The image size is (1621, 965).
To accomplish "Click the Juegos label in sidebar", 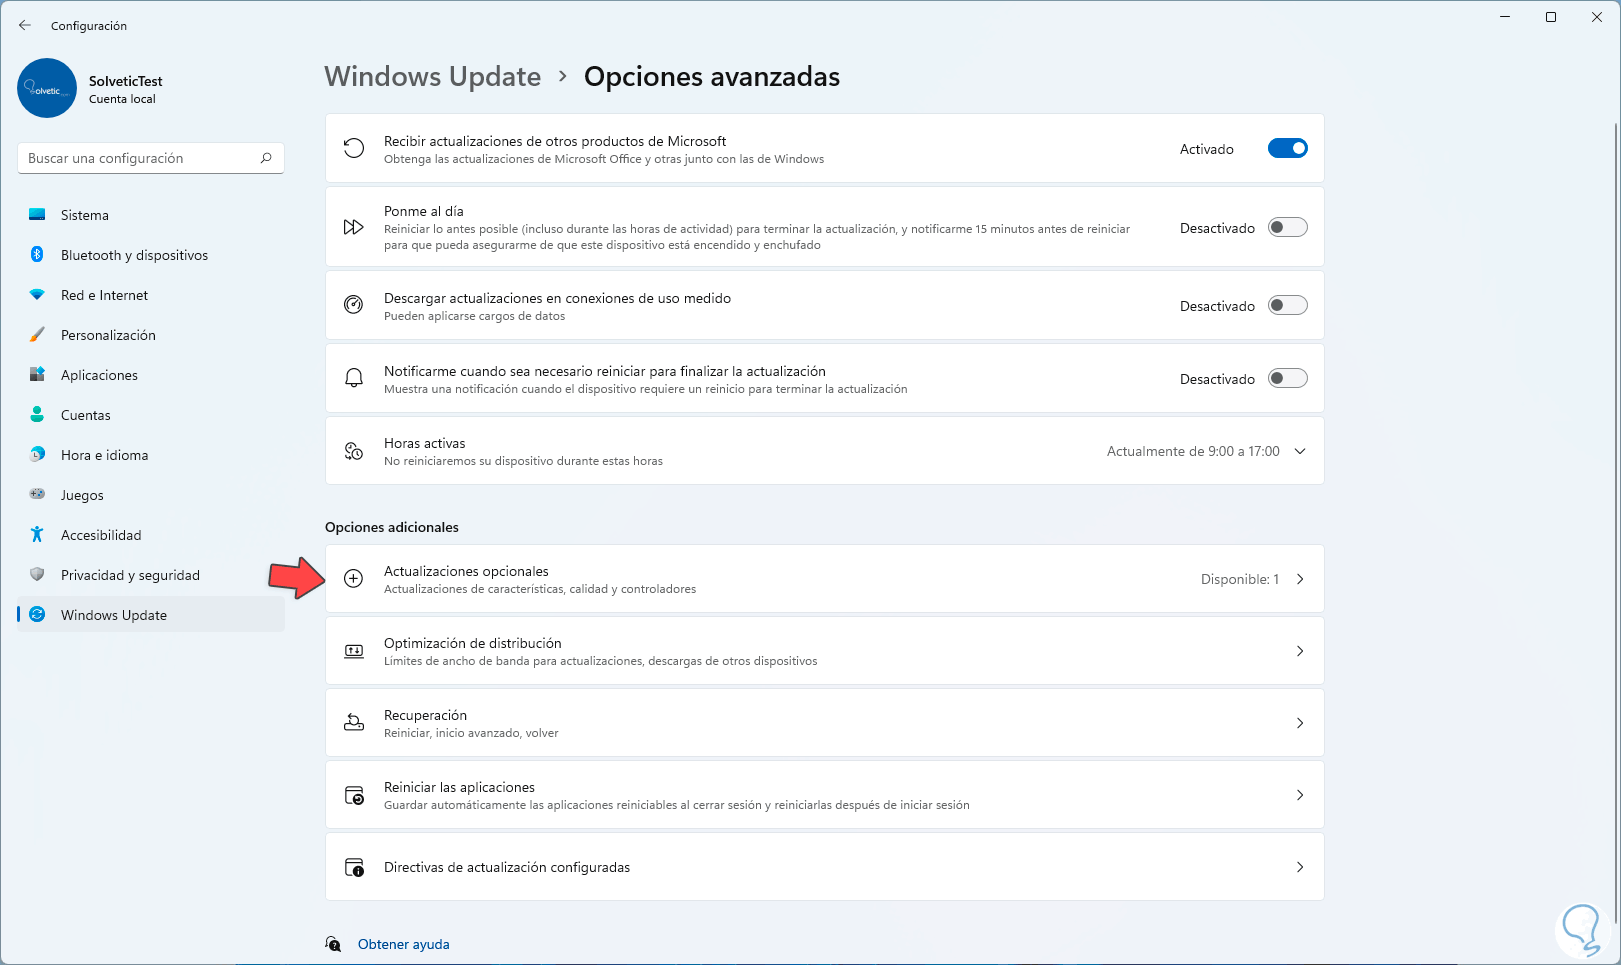I will 82,495.
